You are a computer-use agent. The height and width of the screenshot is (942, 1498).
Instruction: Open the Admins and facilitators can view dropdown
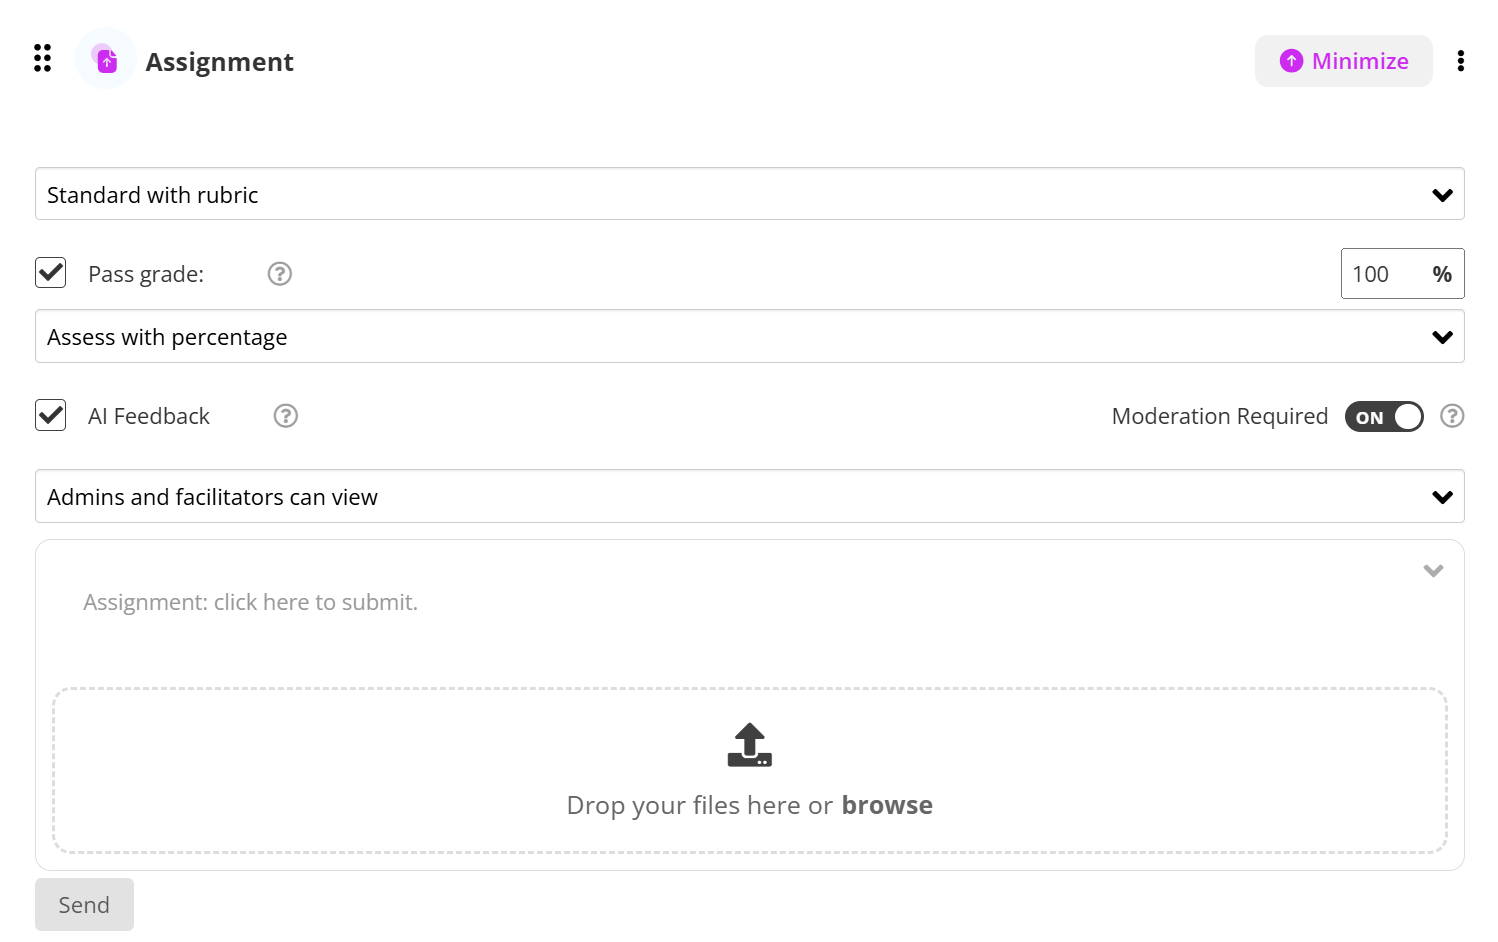tap(749, 497)
